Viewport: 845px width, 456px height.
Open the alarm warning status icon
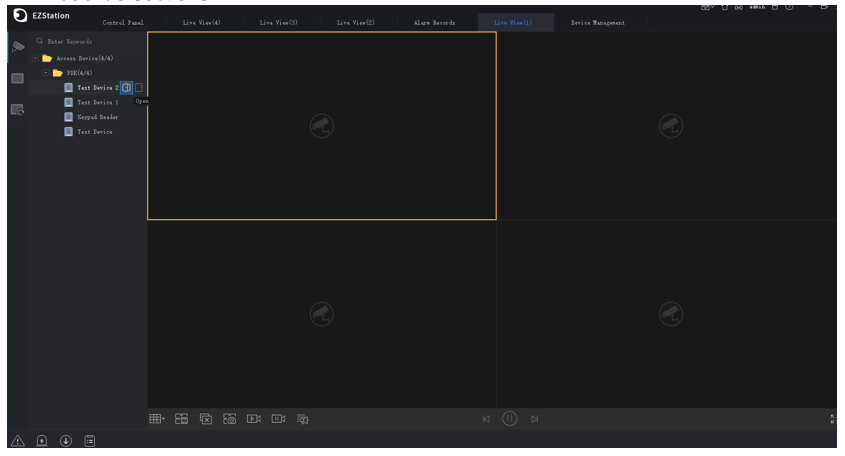click(x=18, y=441)
